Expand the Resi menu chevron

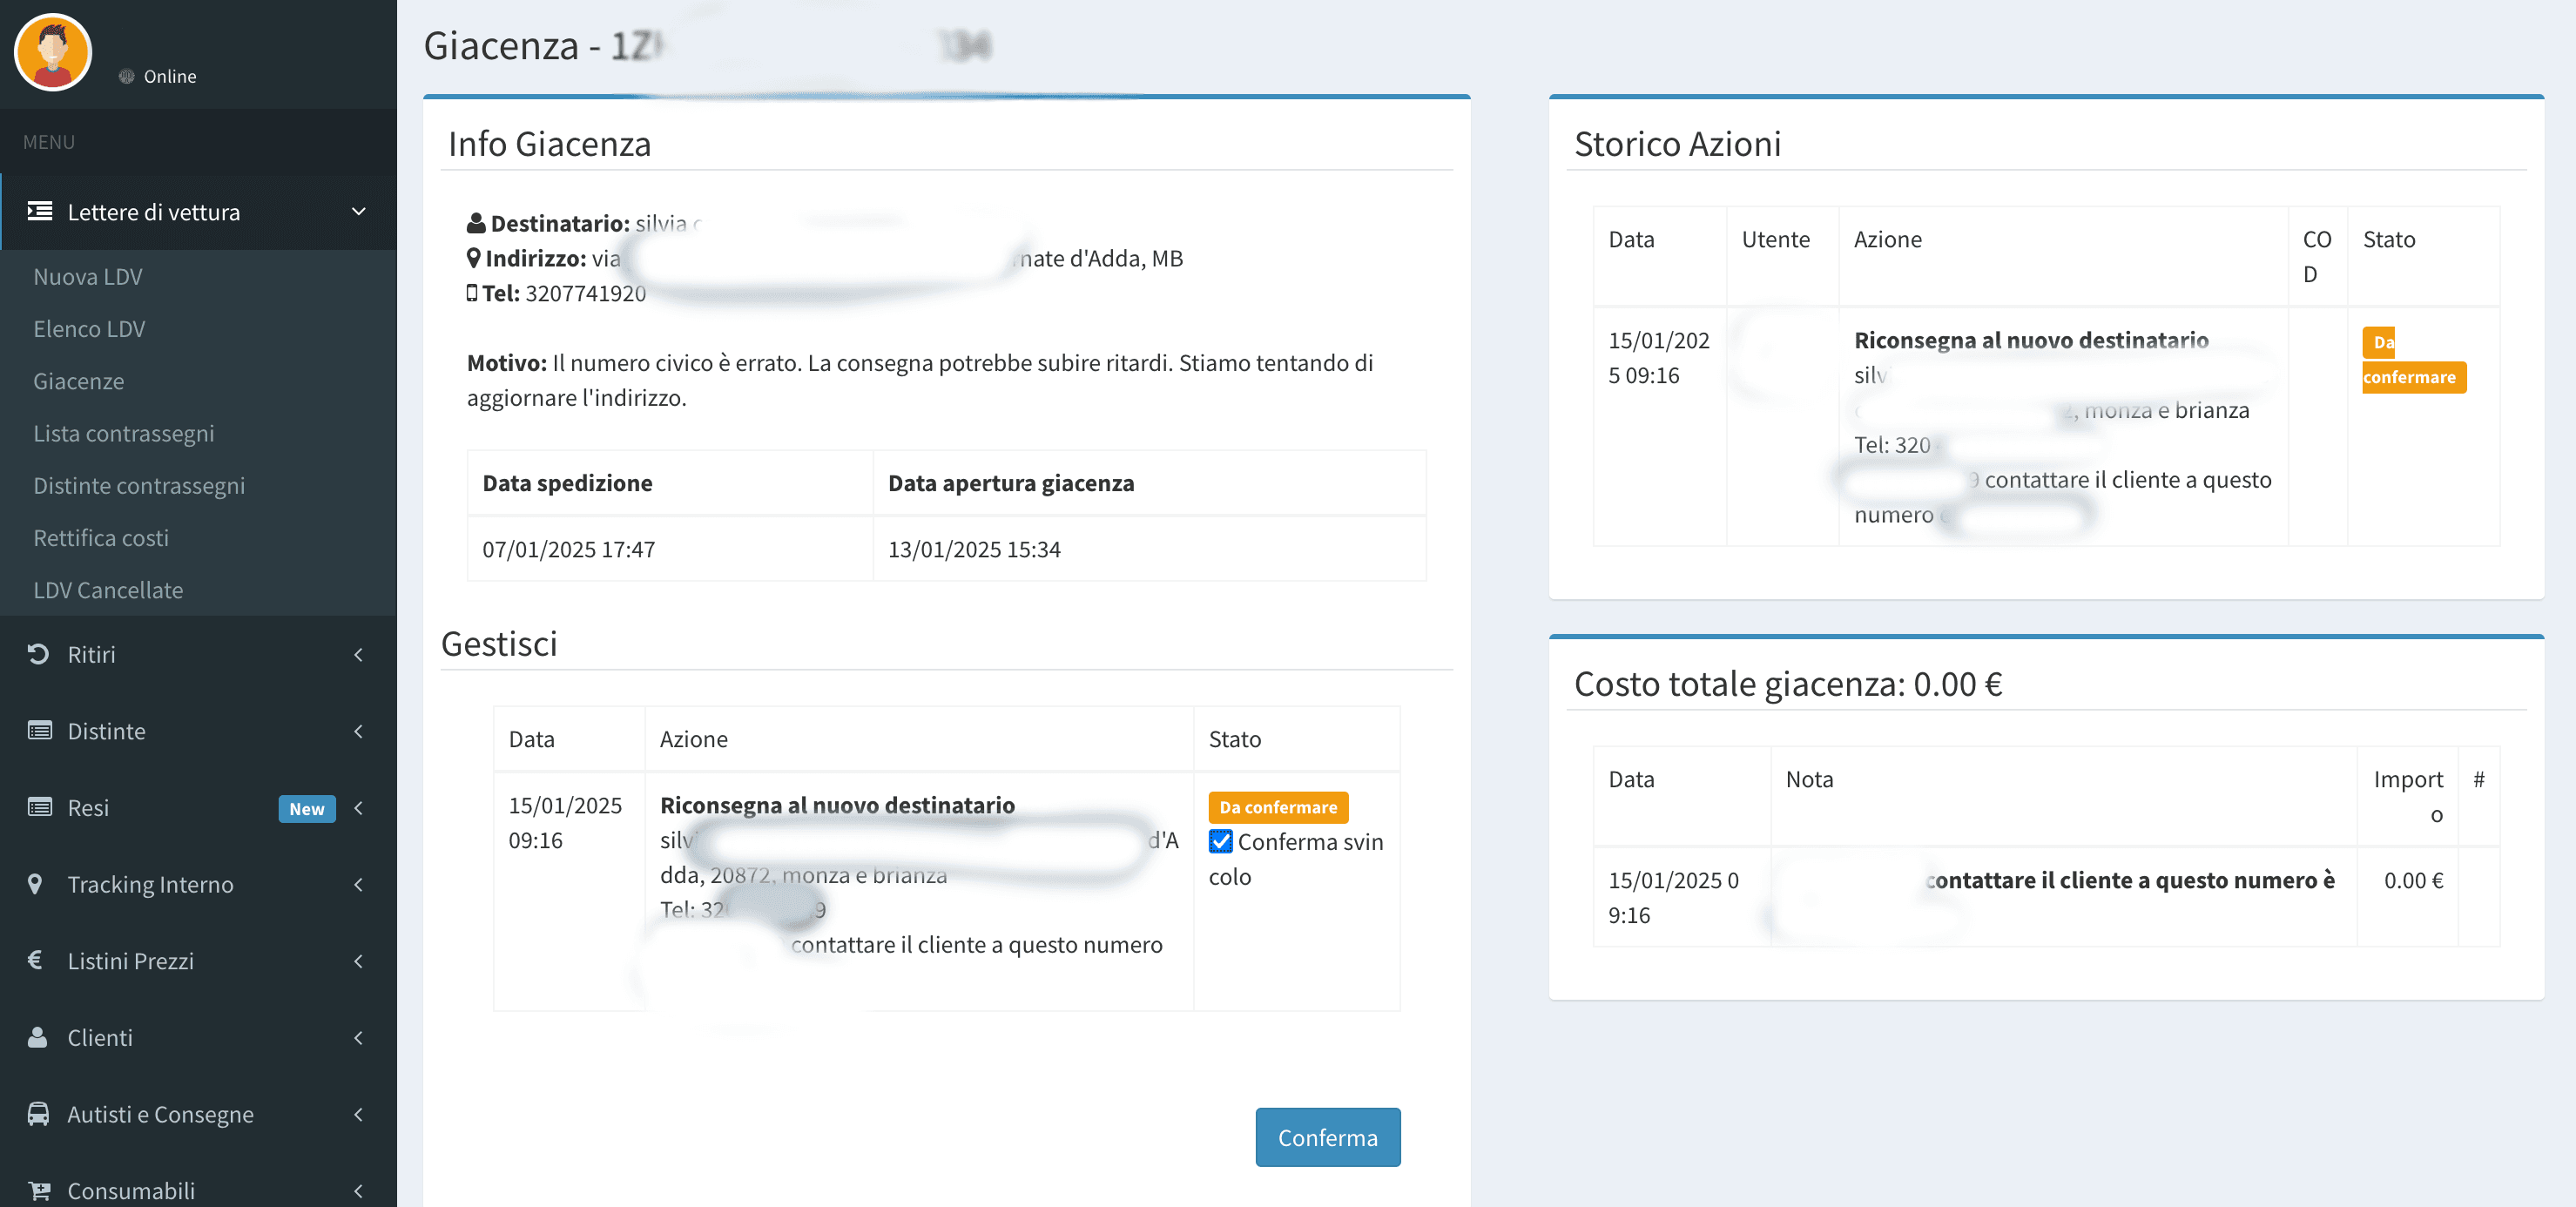[358, 808]
